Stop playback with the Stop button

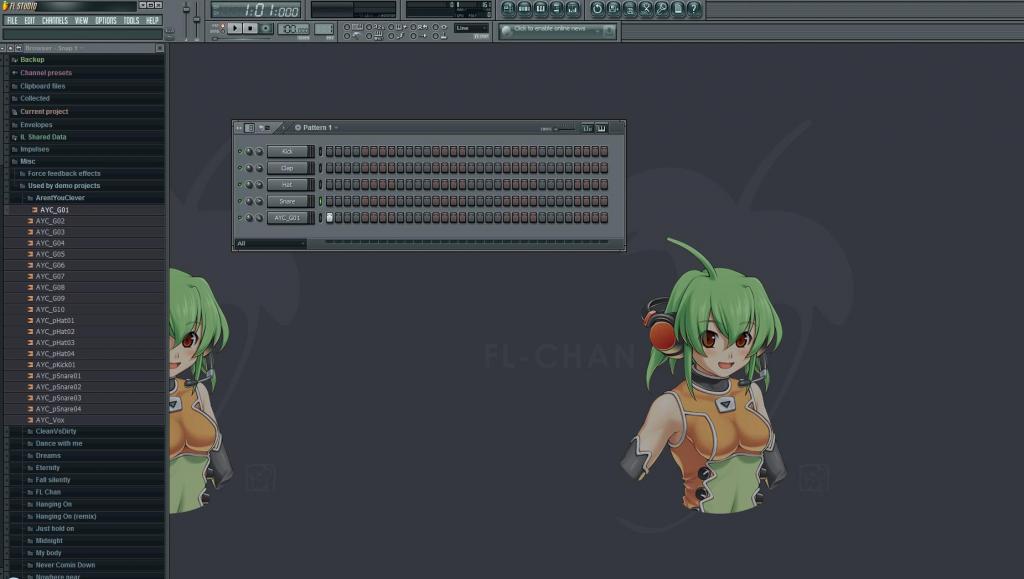coord(250,28)
